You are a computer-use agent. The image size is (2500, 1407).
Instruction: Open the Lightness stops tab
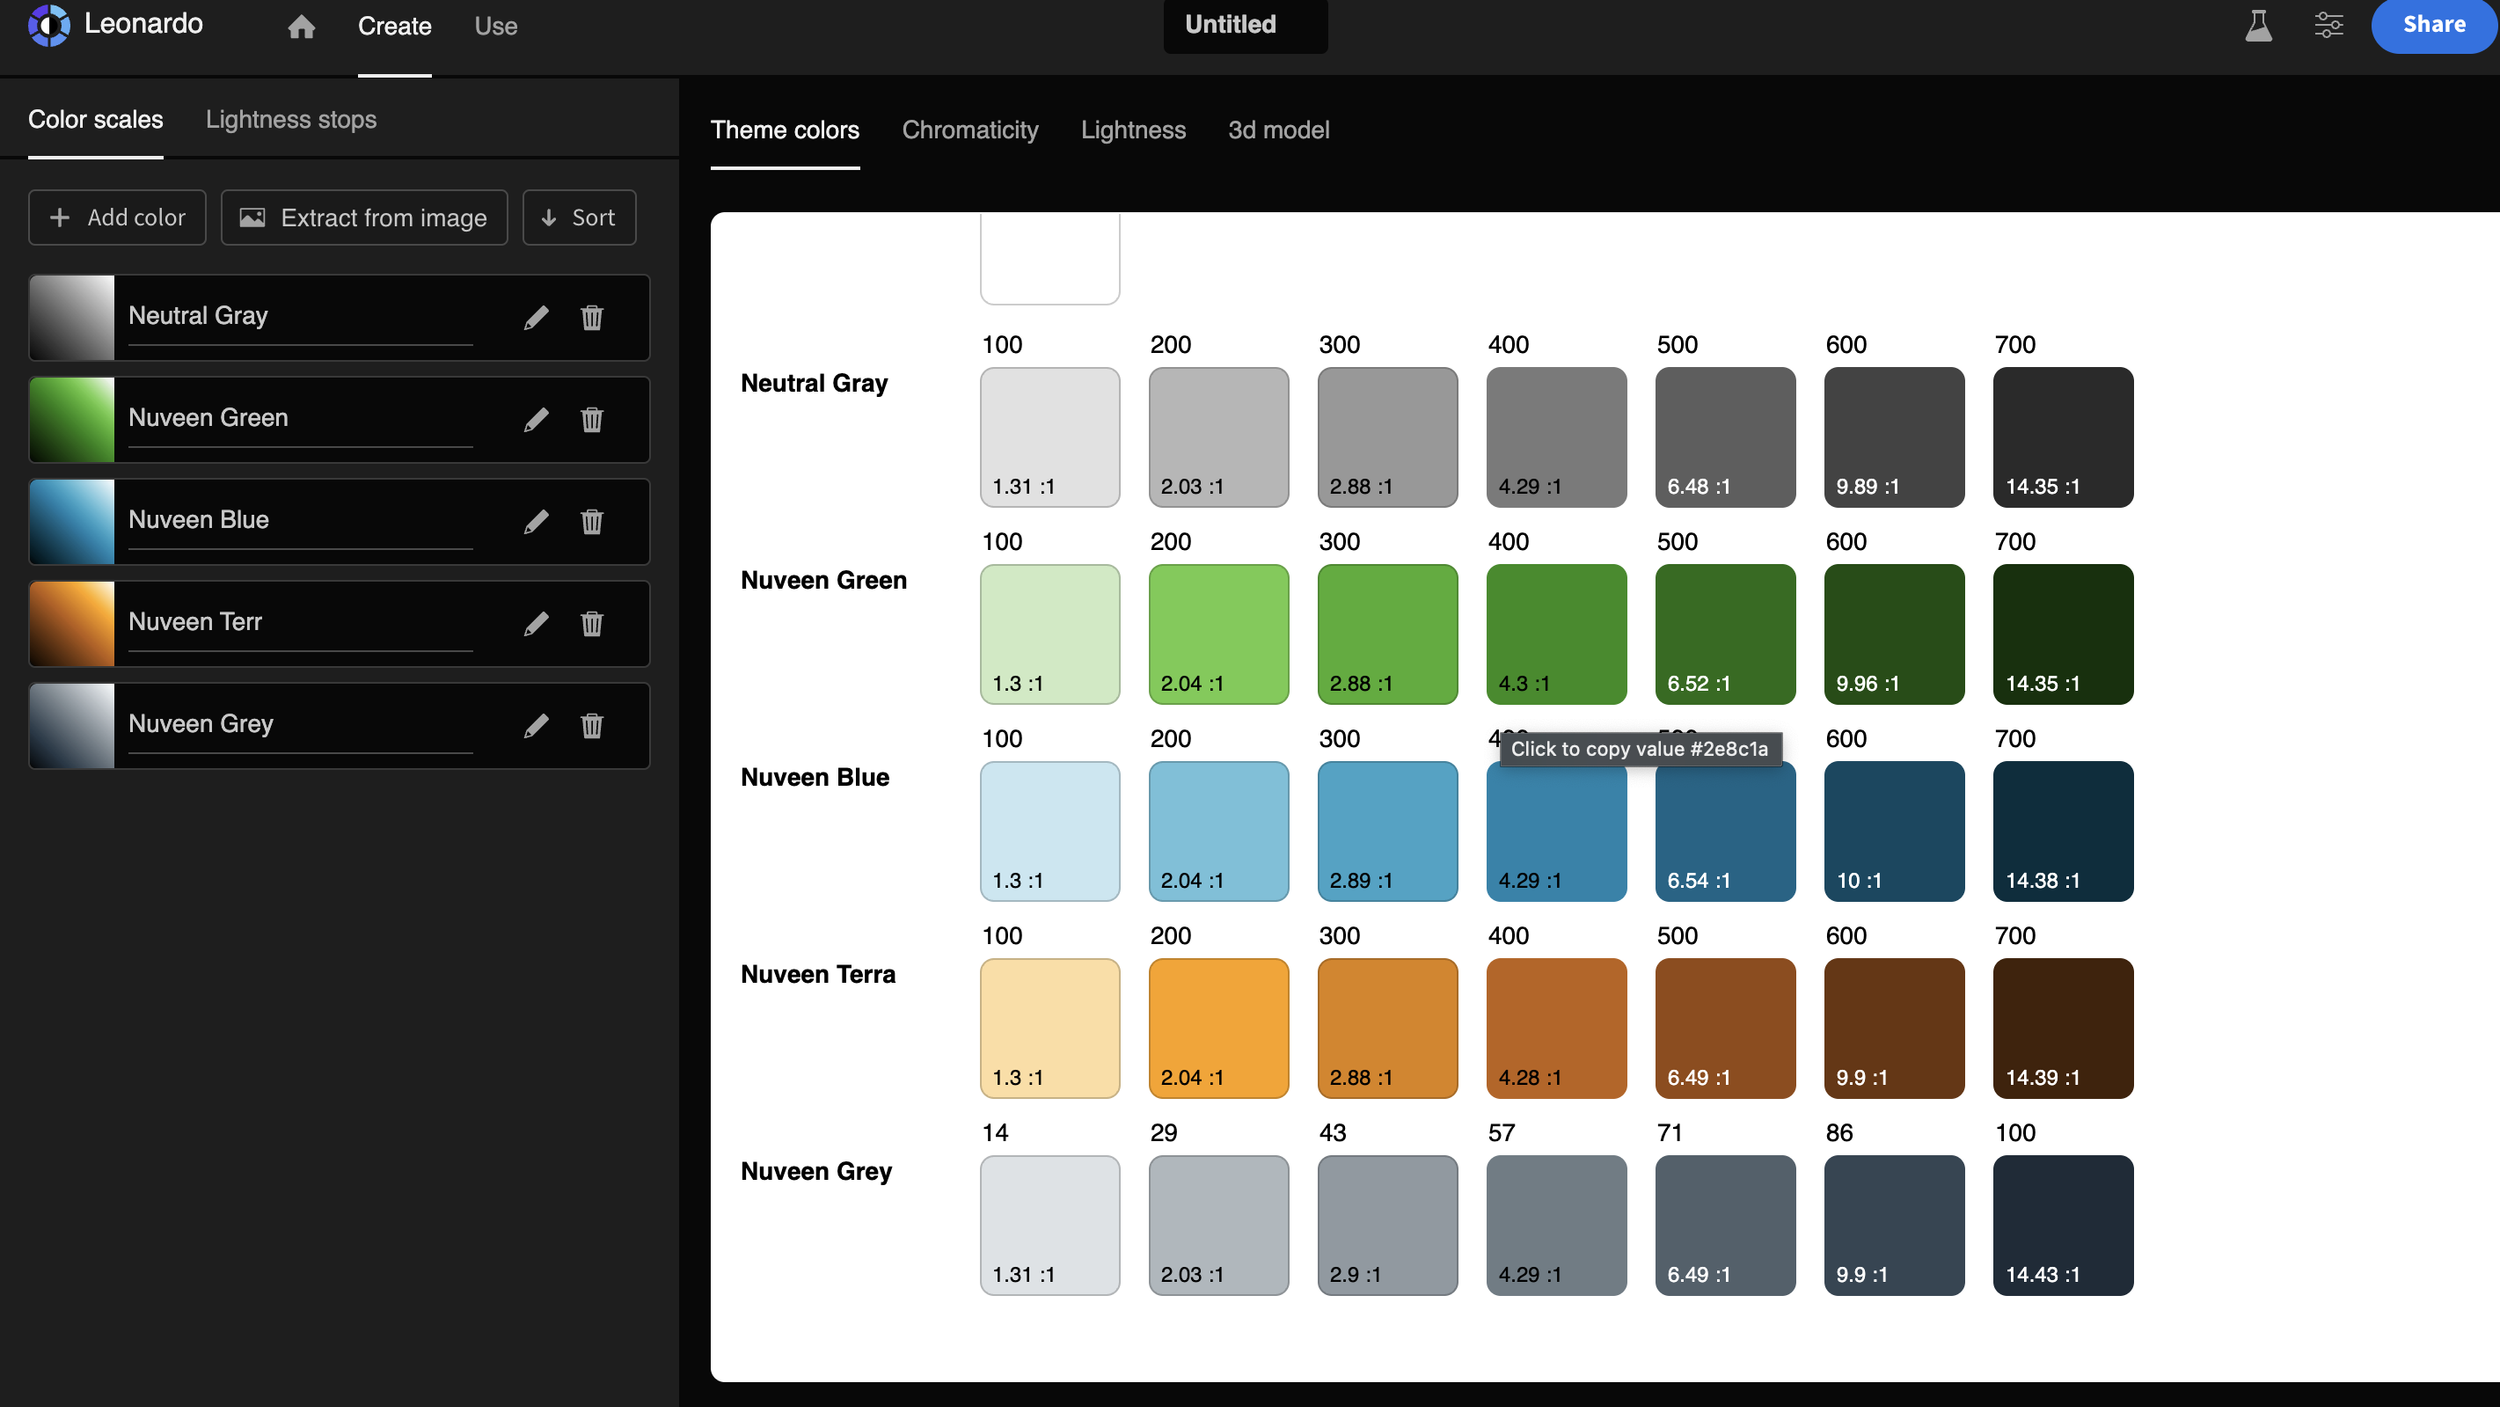point(291,120)
